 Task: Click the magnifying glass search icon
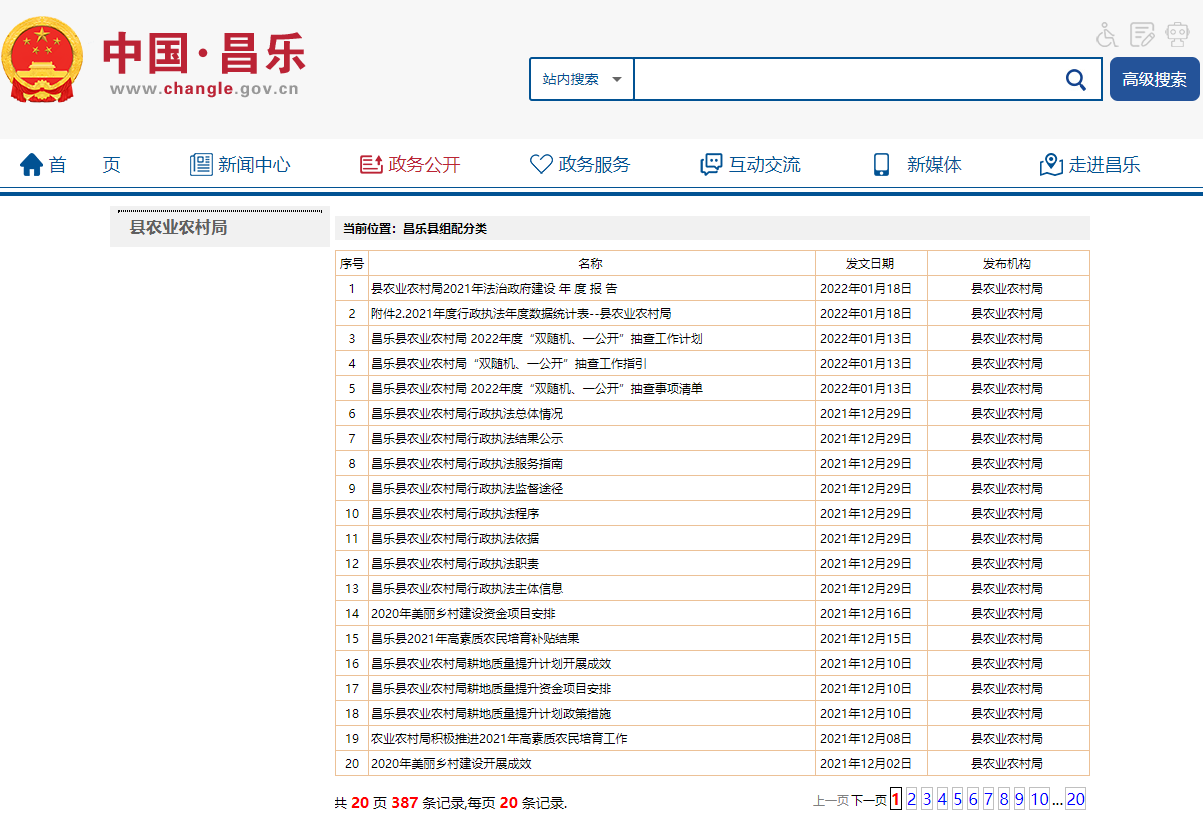click(x=1076, y=80)
